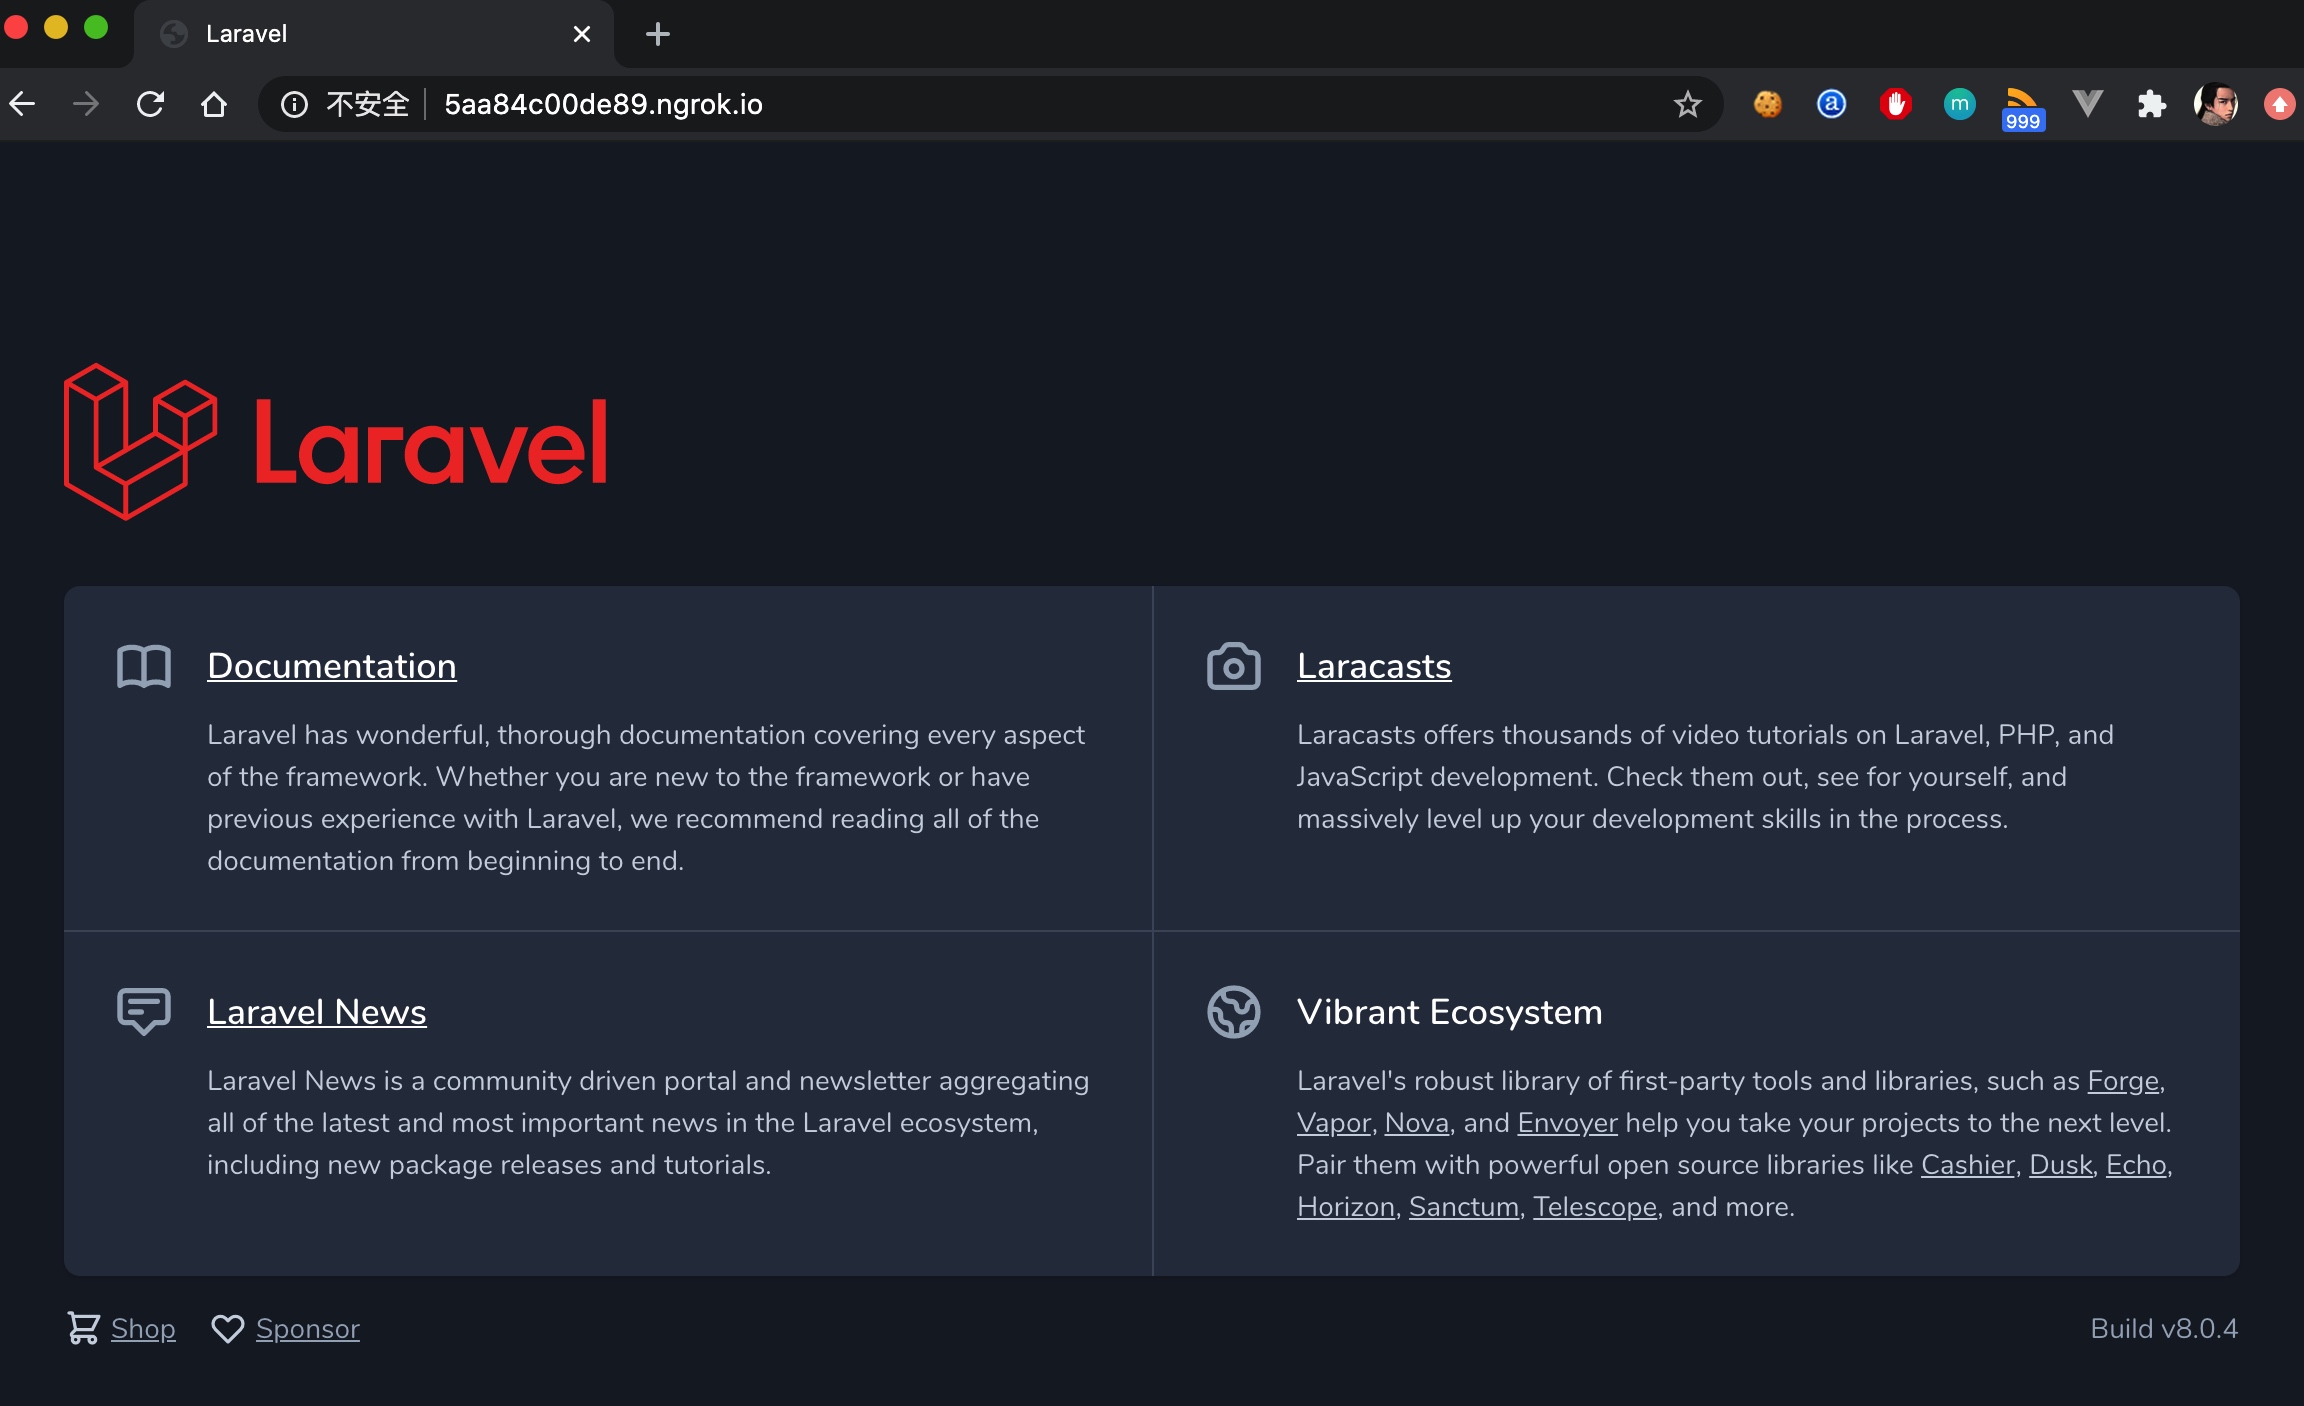Click the shopping cart icon
Screen dimensions: 2304x1406
click(x=84, y=1328)
